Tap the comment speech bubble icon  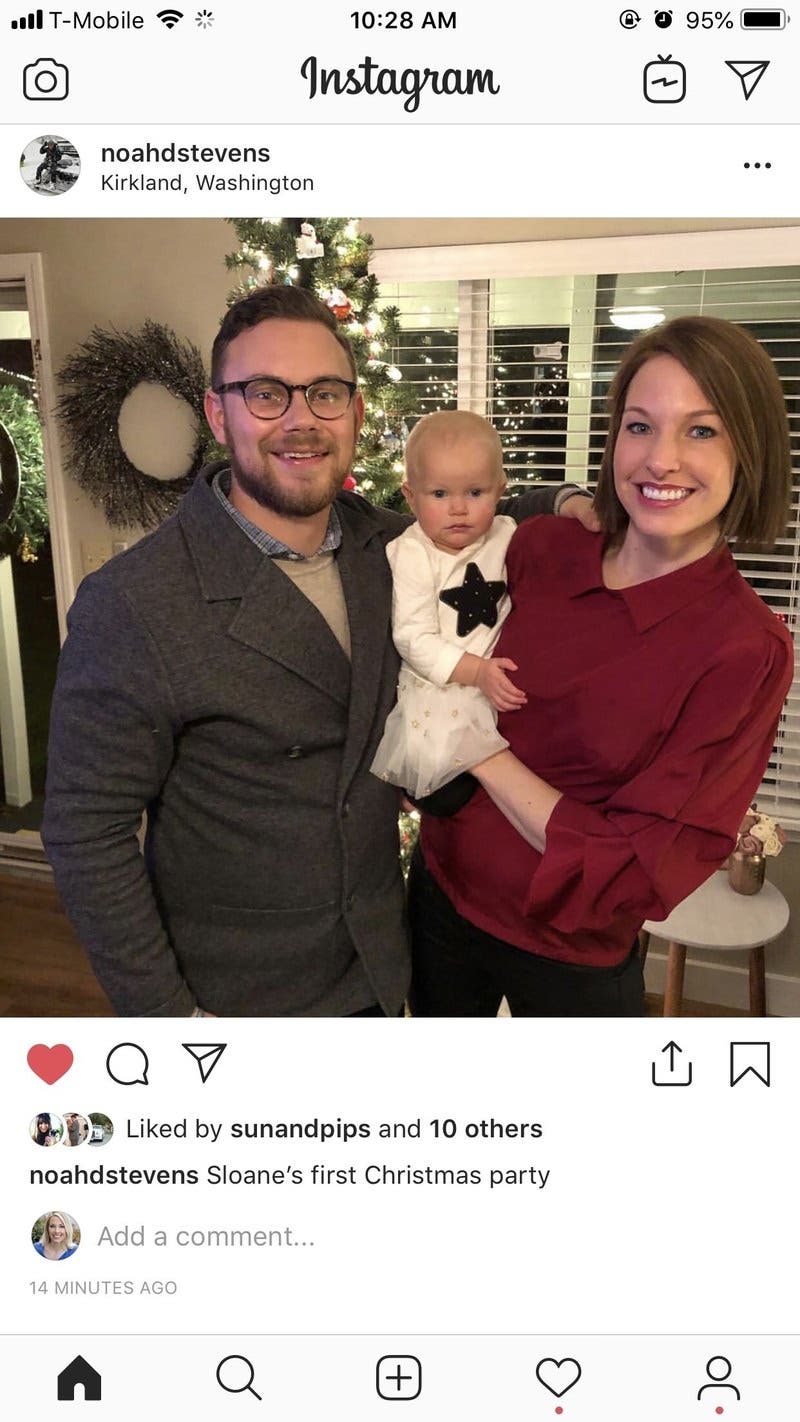coord(127,1064)
